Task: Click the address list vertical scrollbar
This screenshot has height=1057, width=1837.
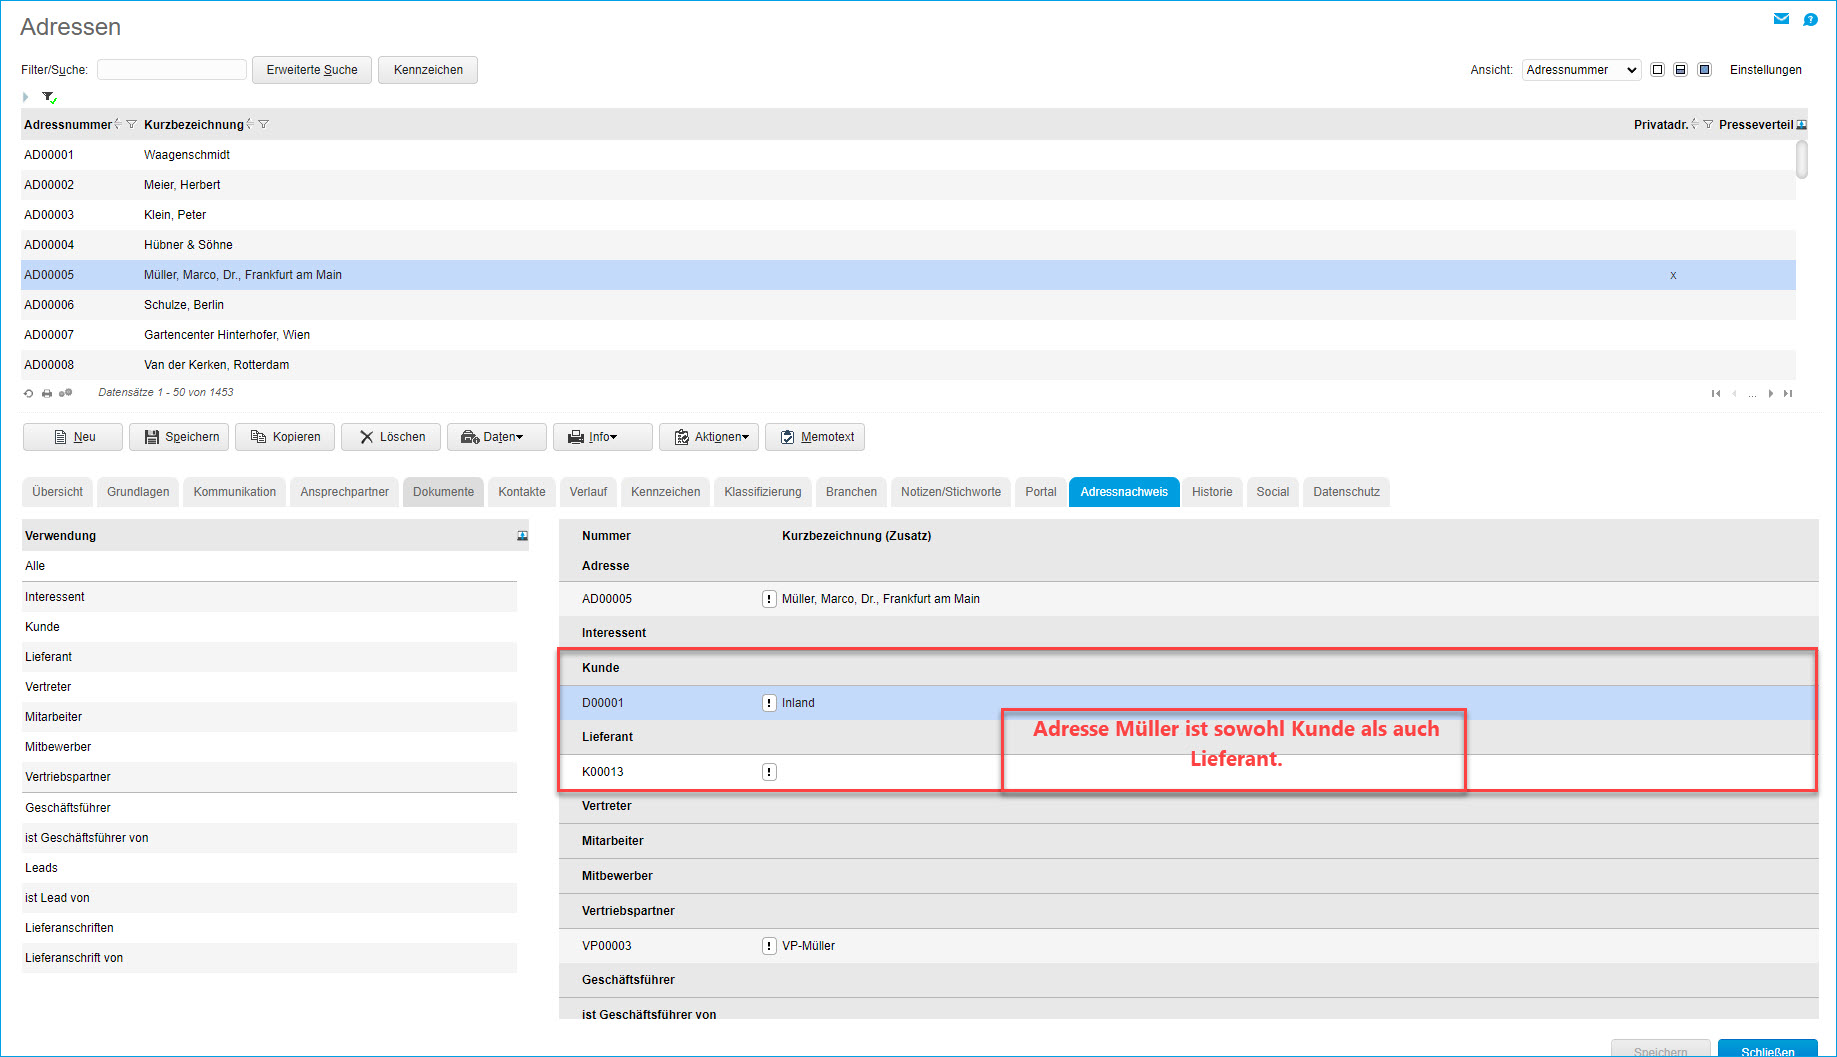Action: coord(1801,160)
